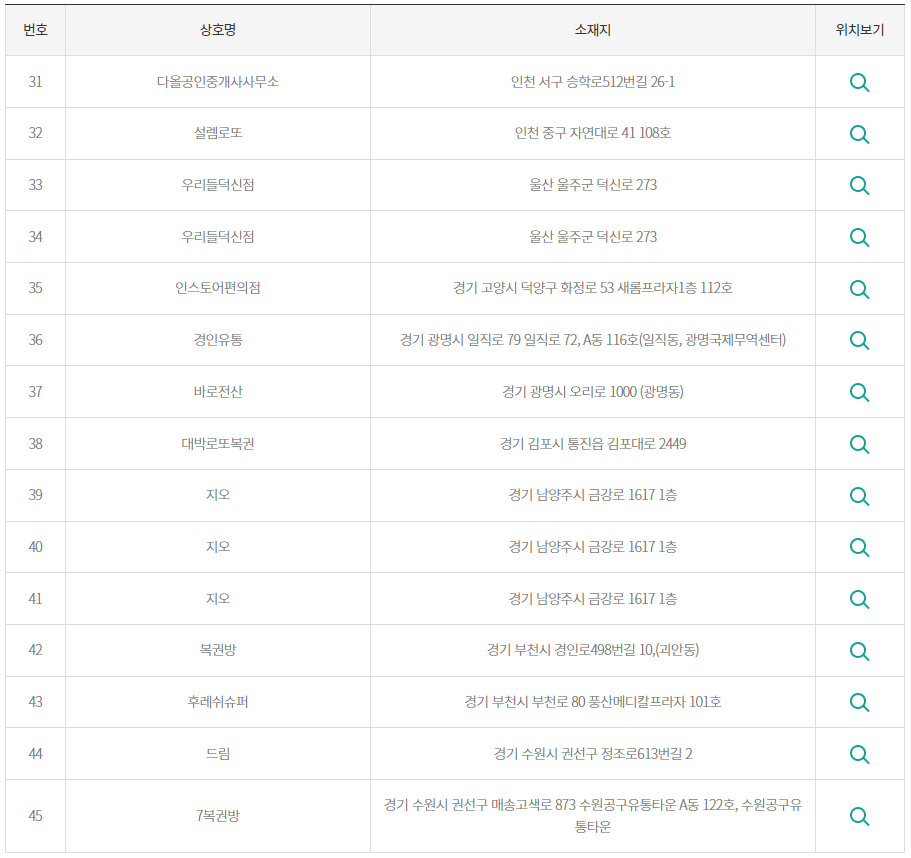Click address 경기 광명시 오리로 1000
Viewport: 911px width, 858px height.
point(593,392)
